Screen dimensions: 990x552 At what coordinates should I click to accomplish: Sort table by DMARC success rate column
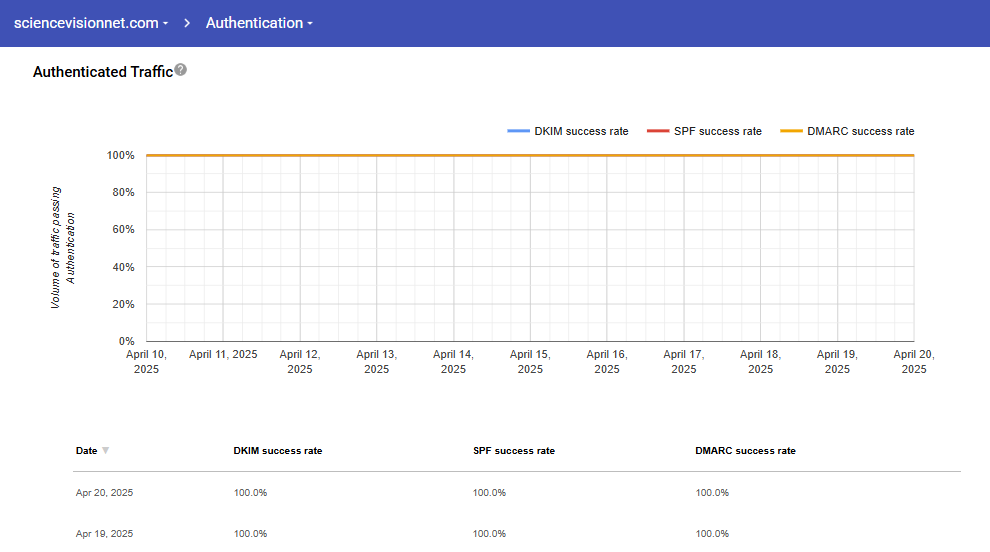click(745, 451)
